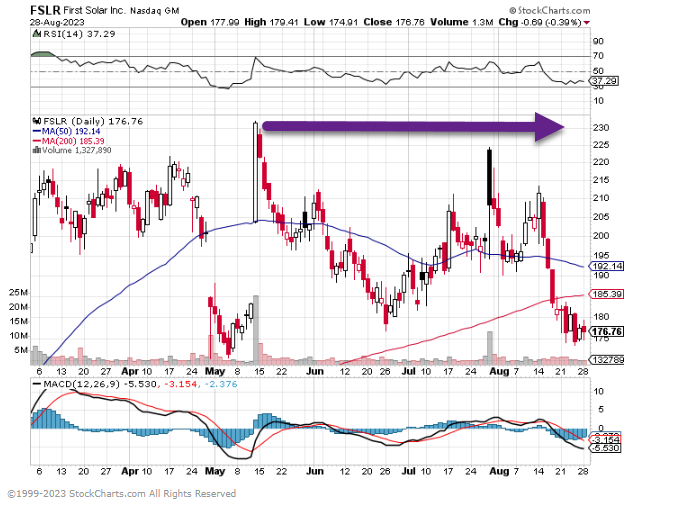Screen dimensions: 682x526
Task: Click the copyright StockCharts.com notice at the bottom
Action: coord(122,494)
